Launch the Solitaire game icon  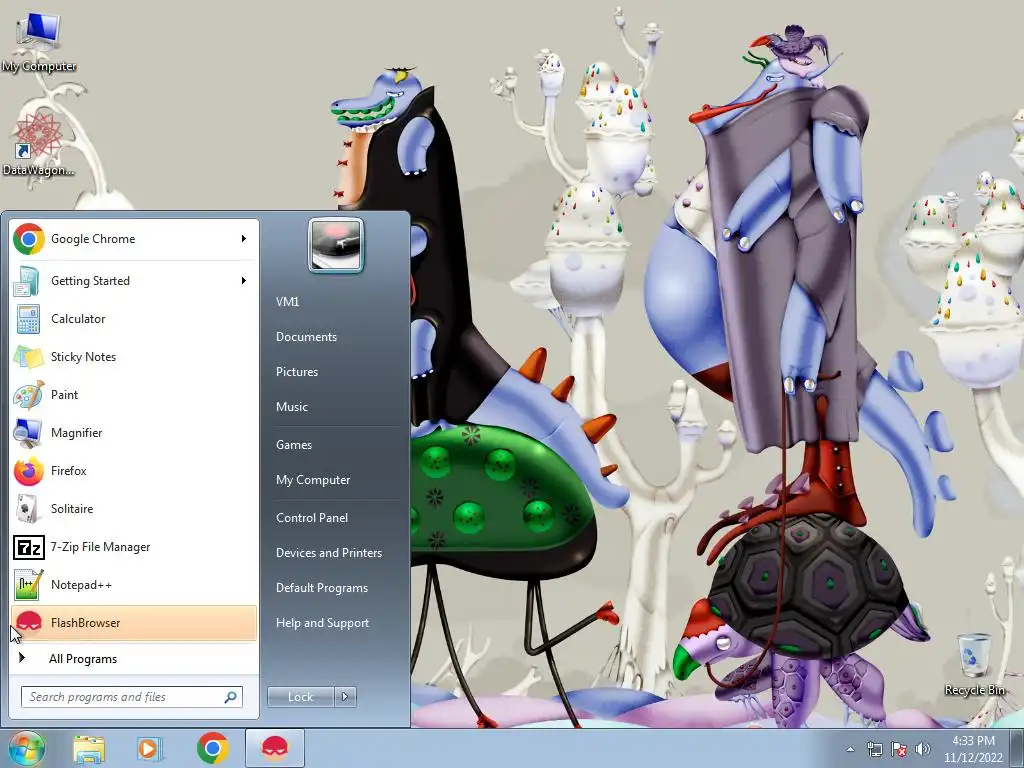29,509
